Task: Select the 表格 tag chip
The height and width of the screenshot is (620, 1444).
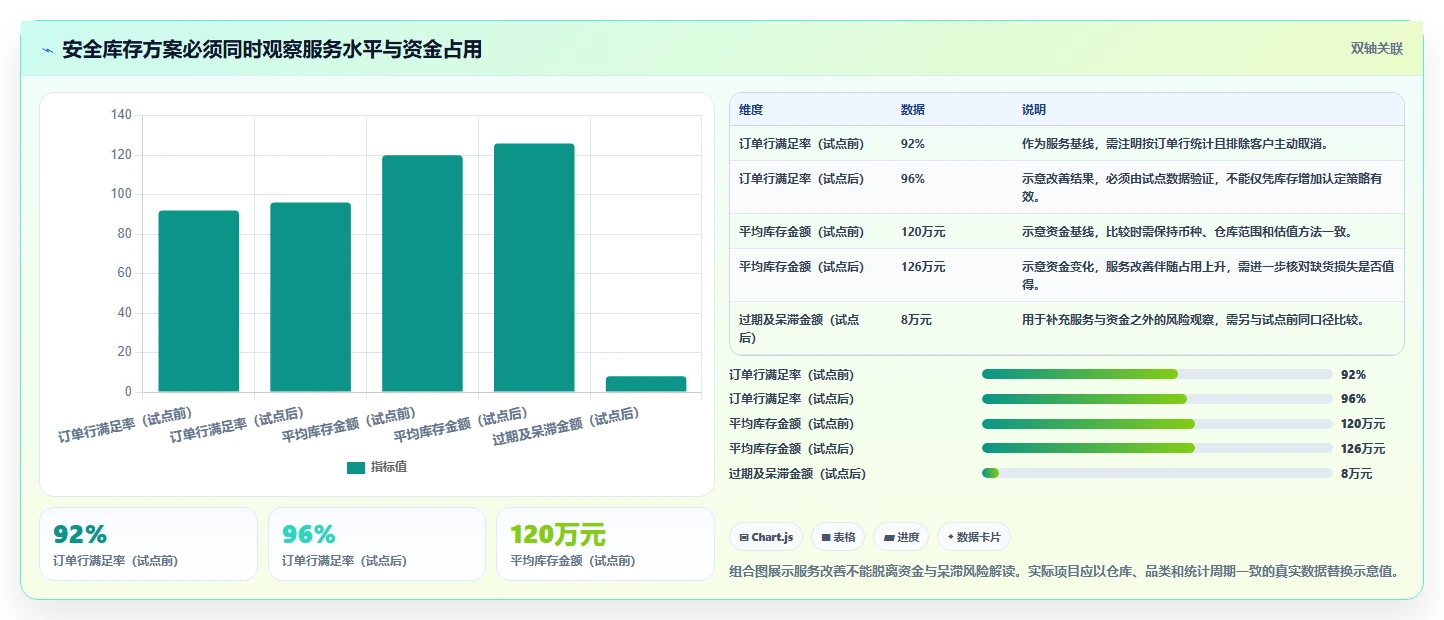Action: [838, 537]
